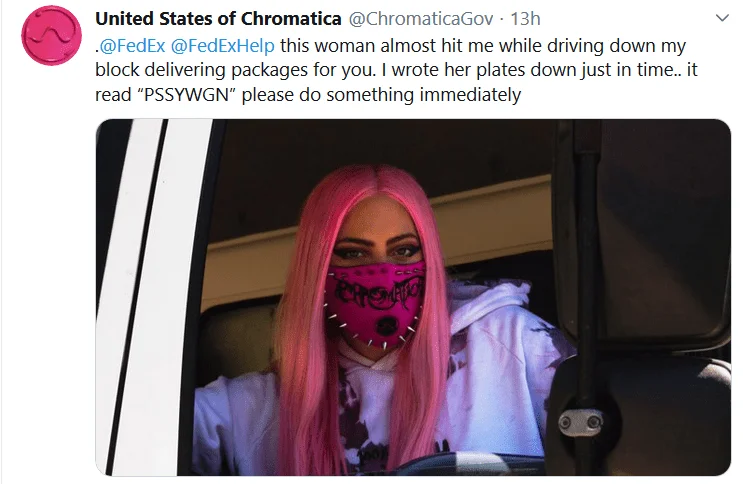Open the tweet's more actions down-arrow
Image resolution: width=743 pixels, height=484 pixels.
point(722,18)
